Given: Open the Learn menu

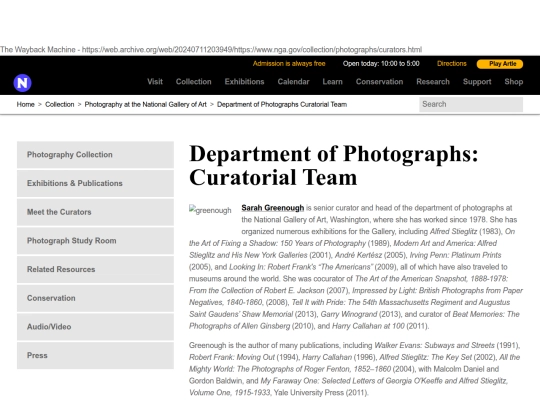Looking at the screenshot, I should tap(332, 82).
